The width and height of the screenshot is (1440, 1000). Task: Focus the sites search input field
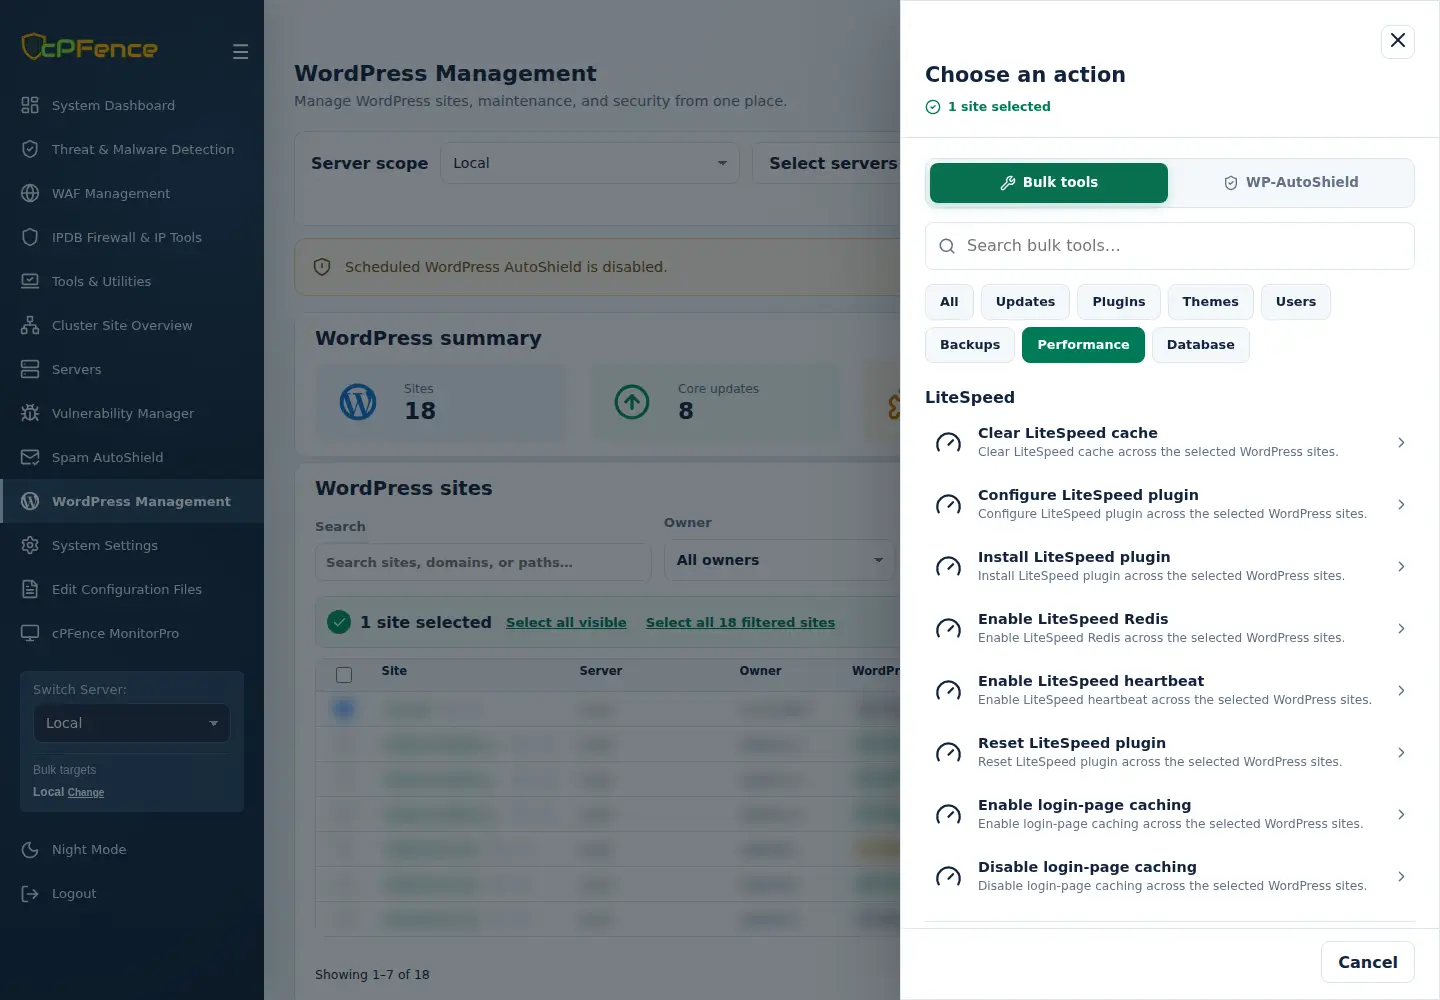click(483, 562)
